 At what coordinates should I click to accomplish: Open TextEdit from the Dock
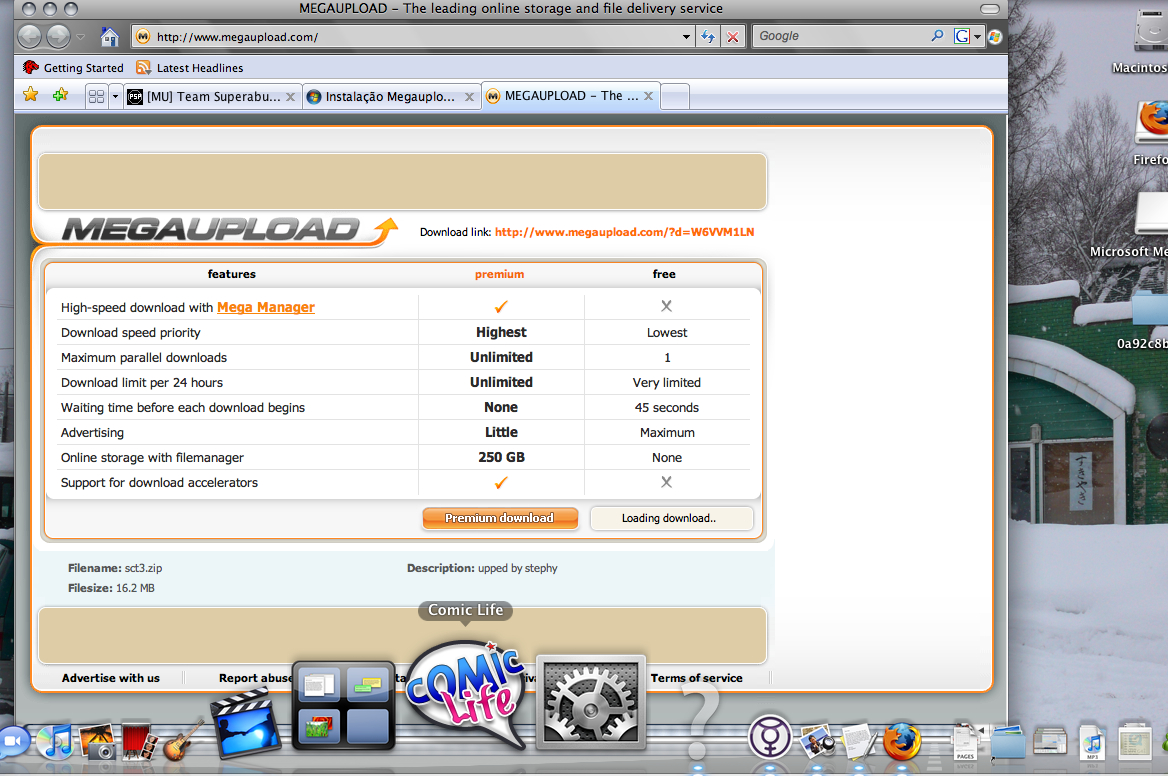858,740
